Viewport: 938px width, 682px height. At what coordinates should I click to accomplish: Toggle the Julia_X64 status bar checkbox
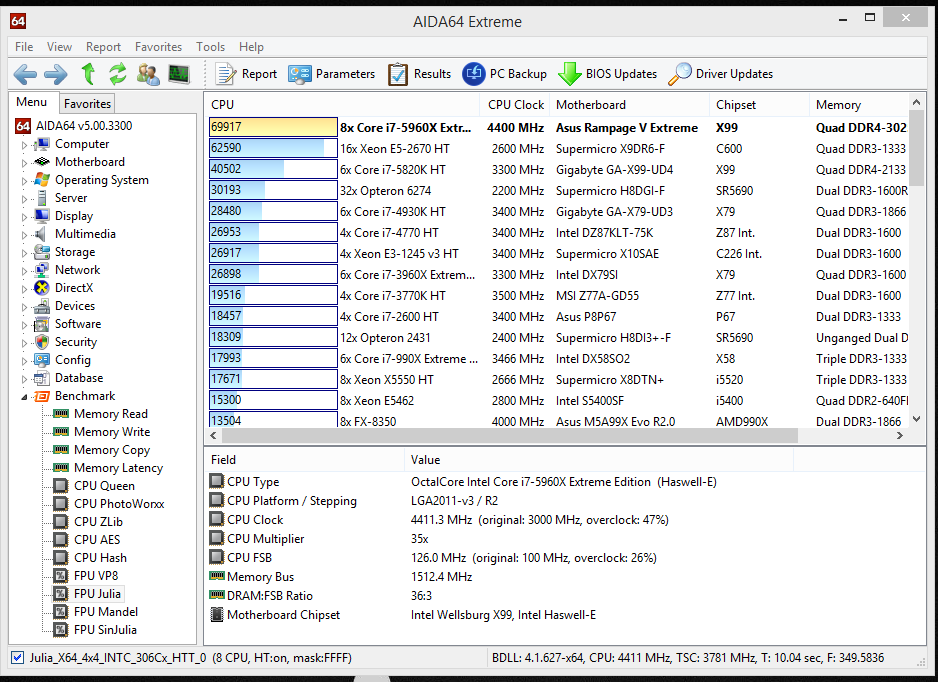tap(17, 657)
